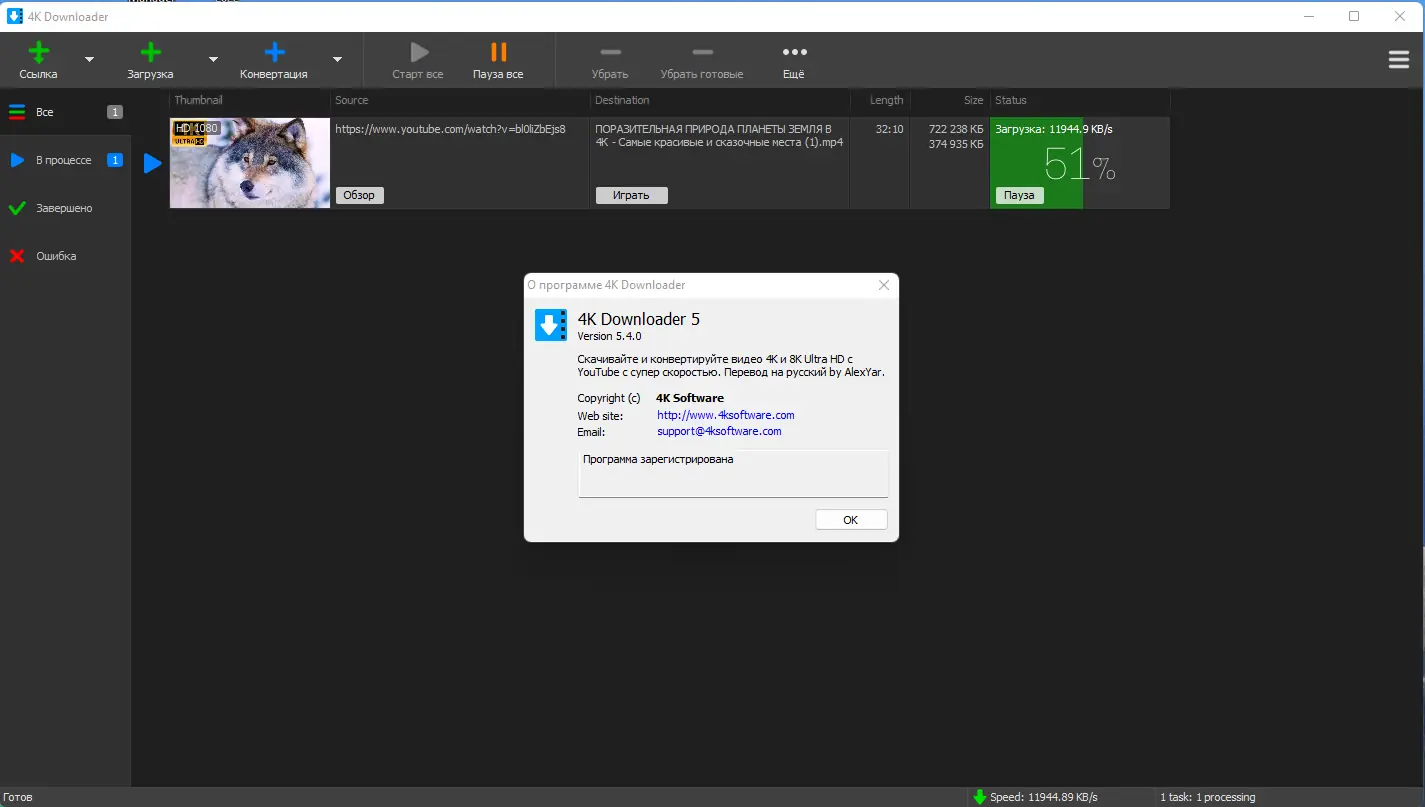Open the http://www.4ksoftware.com link
Viewport: 1425px width, 807px height.
click(726, 415)
